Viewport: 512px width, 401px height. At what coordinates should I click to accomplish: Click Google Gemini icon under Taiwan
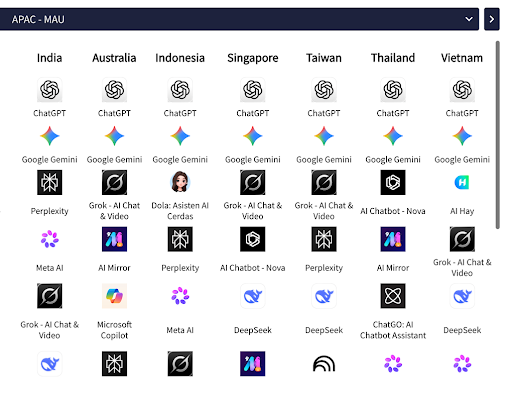[324, 136]
